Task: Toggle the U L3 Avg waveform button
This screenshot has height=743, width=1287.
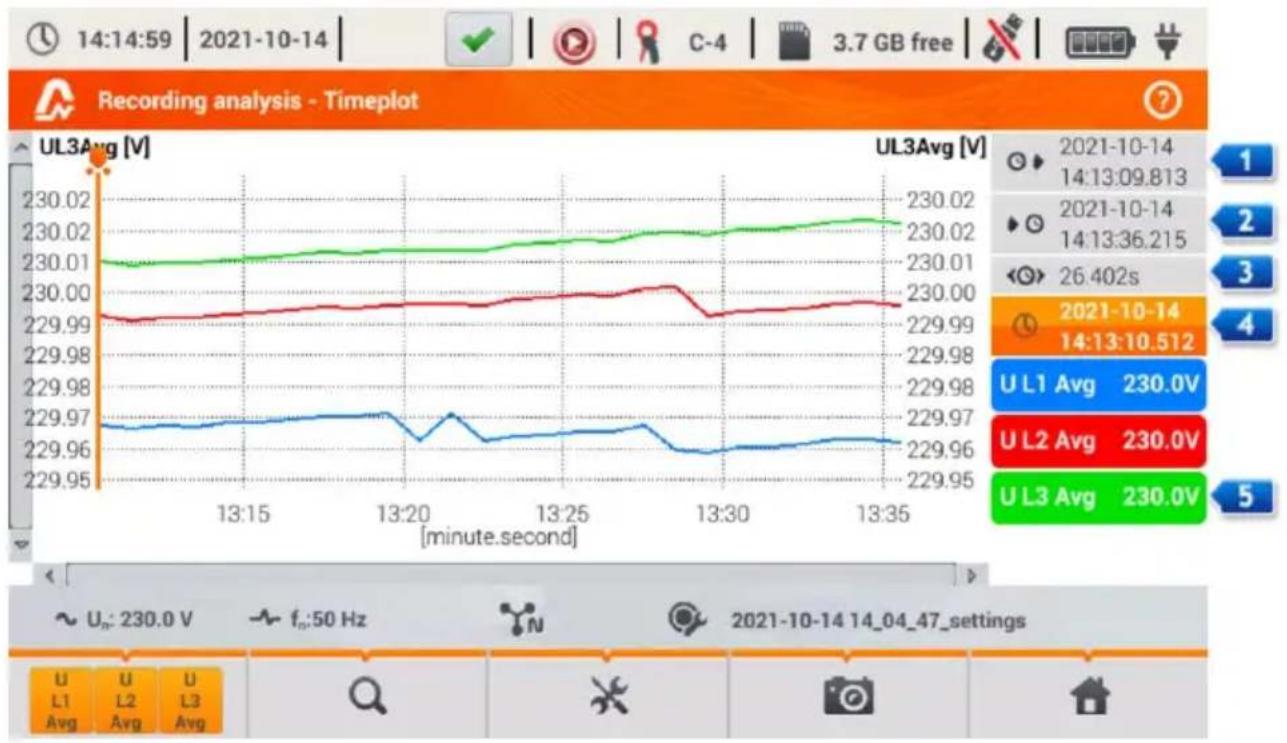Action: coord(190,701)
